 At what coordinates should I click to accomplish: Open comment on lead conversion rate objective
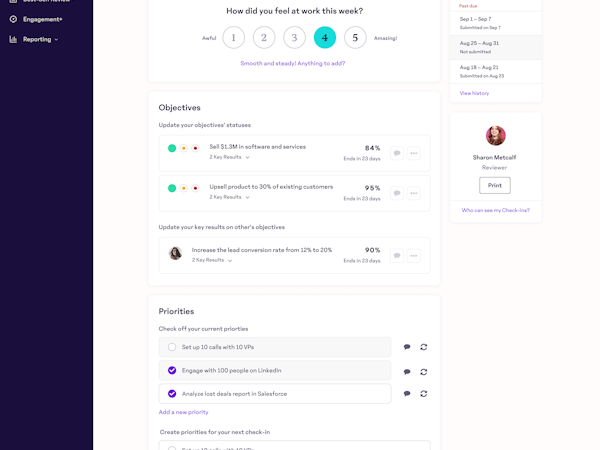coord(397,255)
